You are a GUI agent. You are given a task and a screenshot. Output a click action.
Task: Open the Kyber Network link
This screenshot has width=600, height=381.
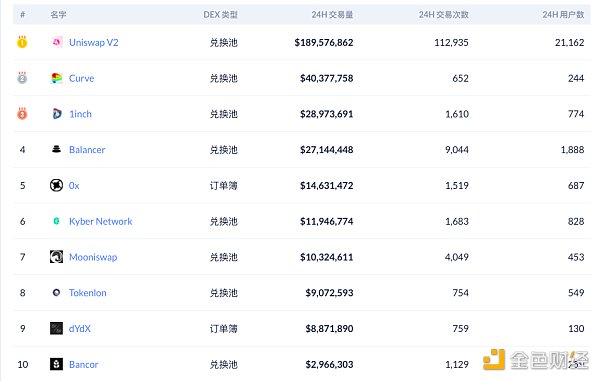tap(101, 221)
